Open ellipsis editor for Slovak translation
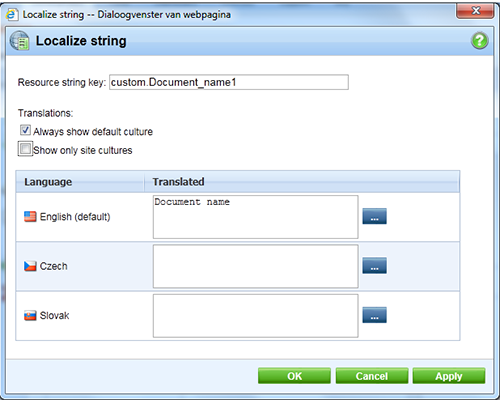The width and height of the screenshot is (500, 400). point(375,315)
